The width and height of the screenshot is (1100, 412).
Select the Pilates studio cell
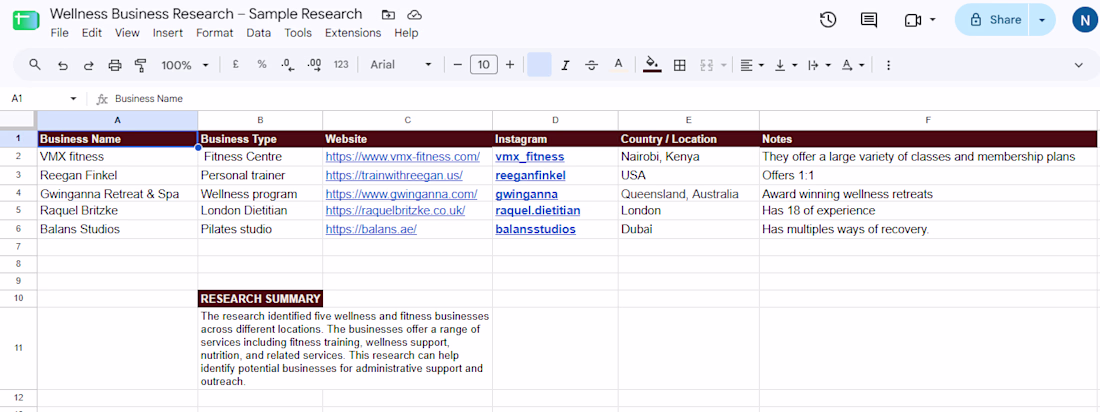click(x=260, y=229)
